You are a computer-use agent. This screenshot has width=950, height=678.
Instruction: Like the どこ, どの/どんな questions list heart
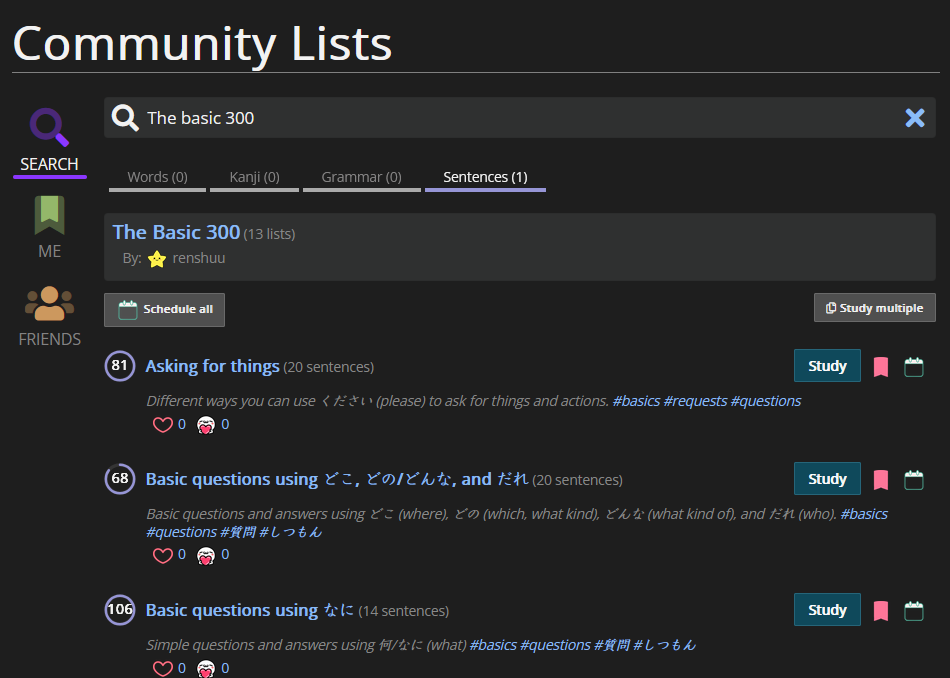[x=162, y=554]
